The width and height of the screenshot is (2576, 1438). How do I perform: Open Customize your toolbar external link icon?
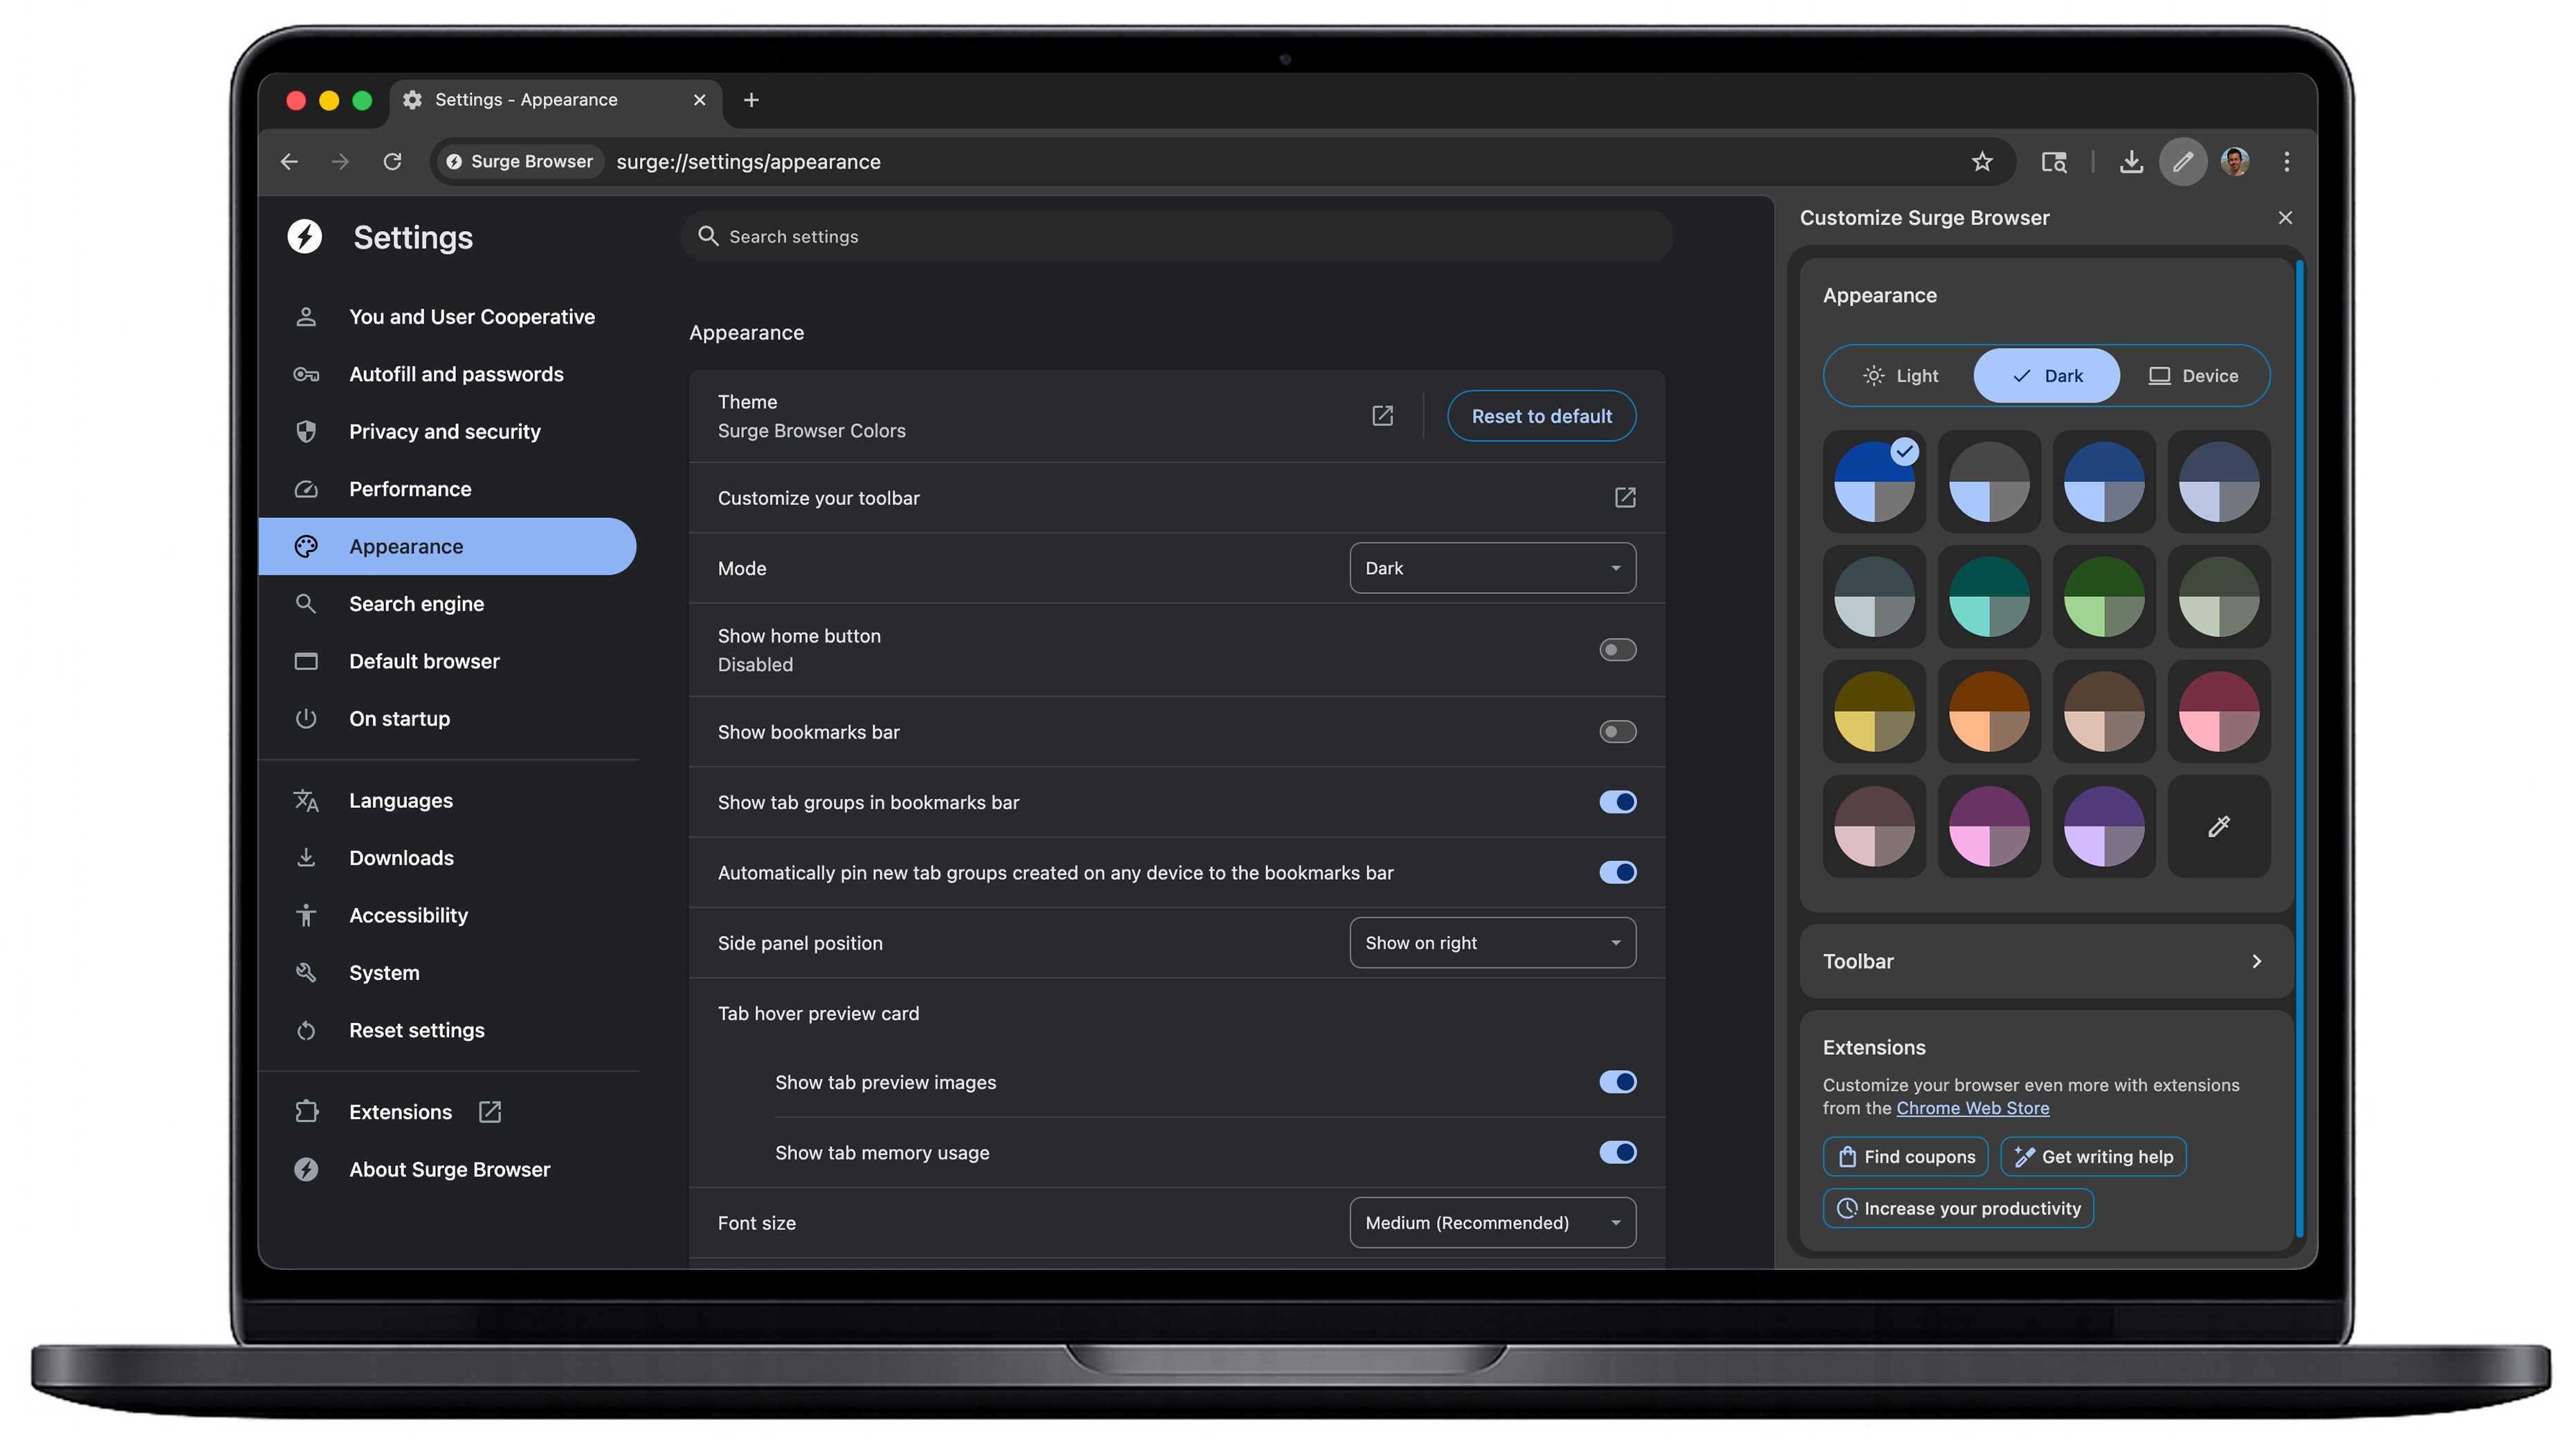[x=1625, y=497]
